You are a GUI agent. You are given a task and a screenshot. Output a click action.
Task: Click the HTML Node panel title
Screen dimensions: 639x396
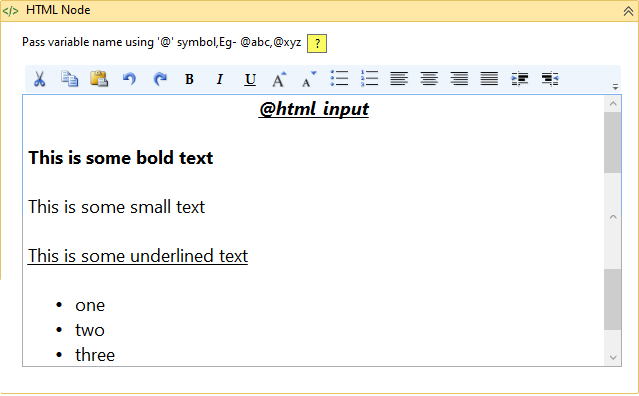[x=58, y=10]
